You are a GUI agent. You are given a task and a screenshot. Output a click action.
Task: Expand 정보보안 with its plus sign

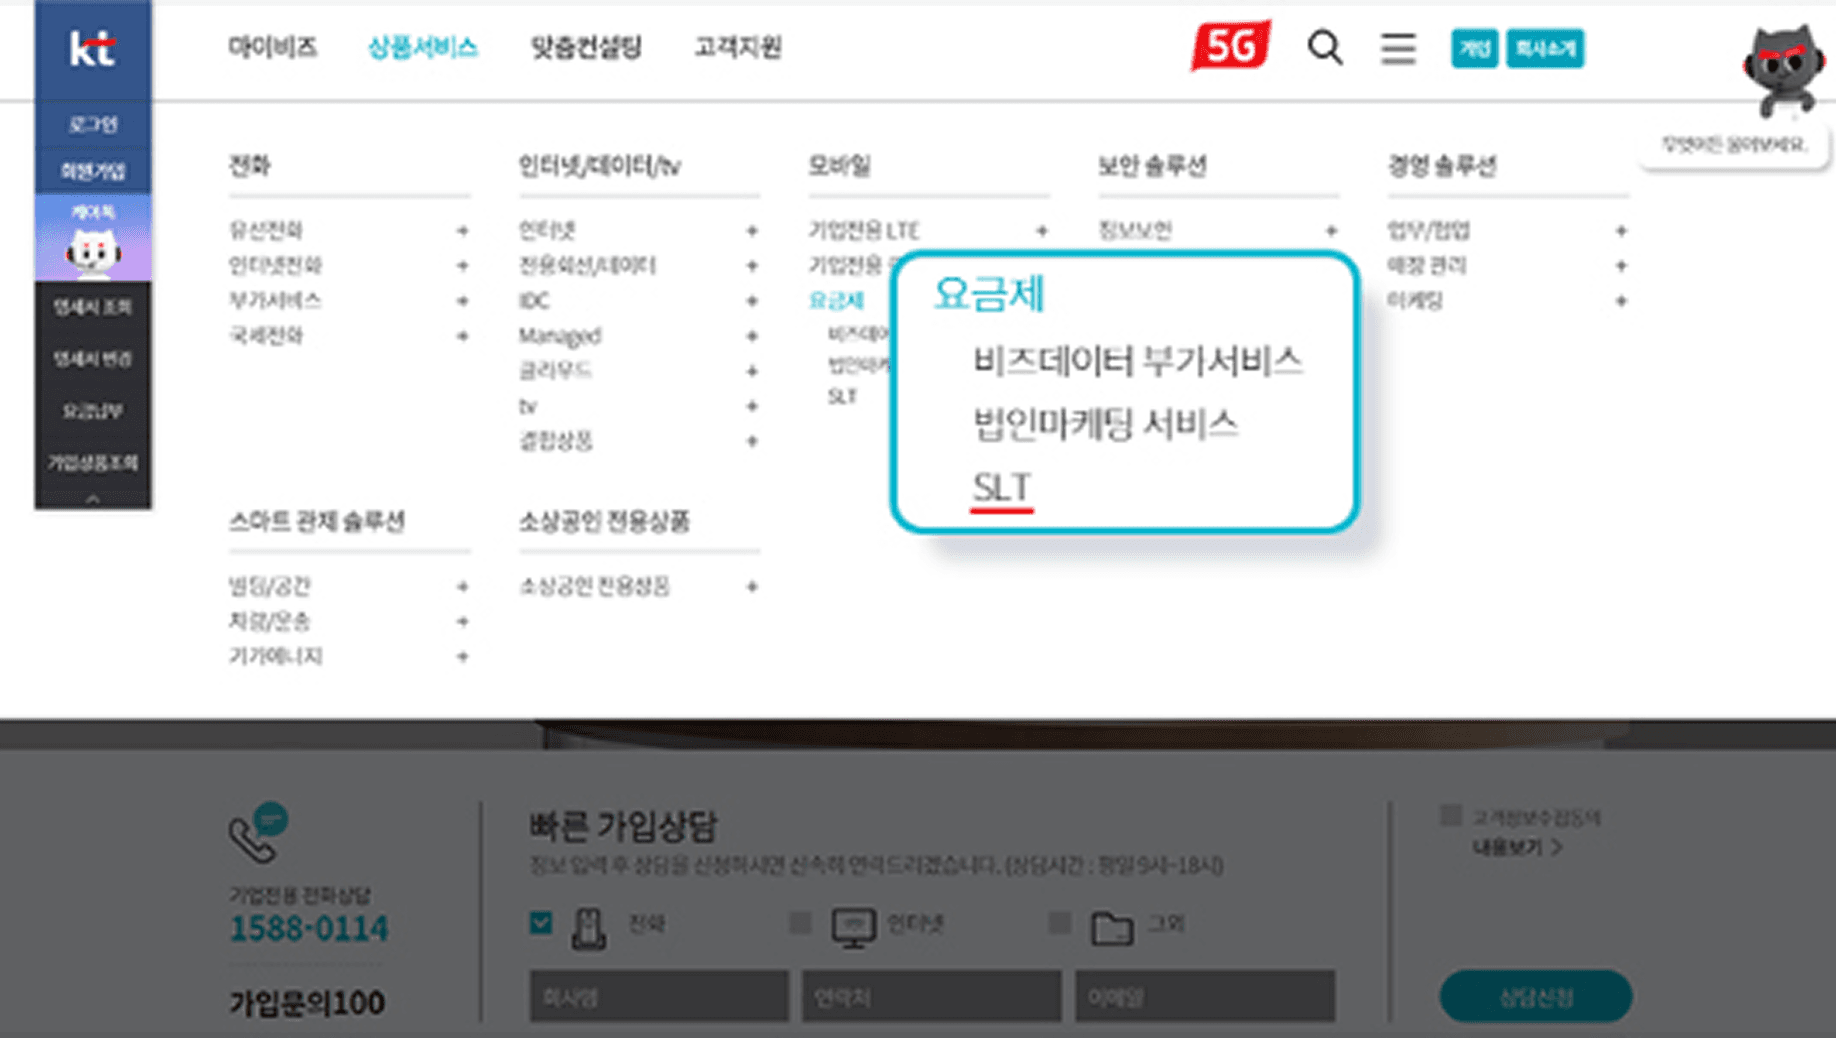1331,231
